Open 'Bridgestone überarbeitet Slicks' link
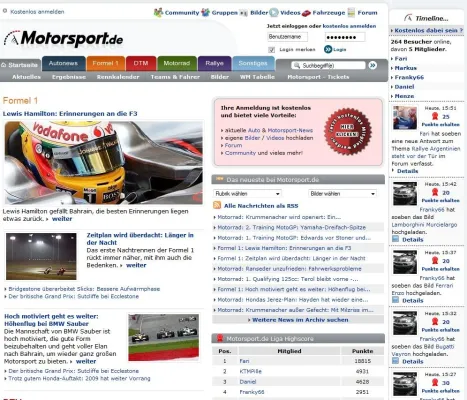 pos(84,289)
